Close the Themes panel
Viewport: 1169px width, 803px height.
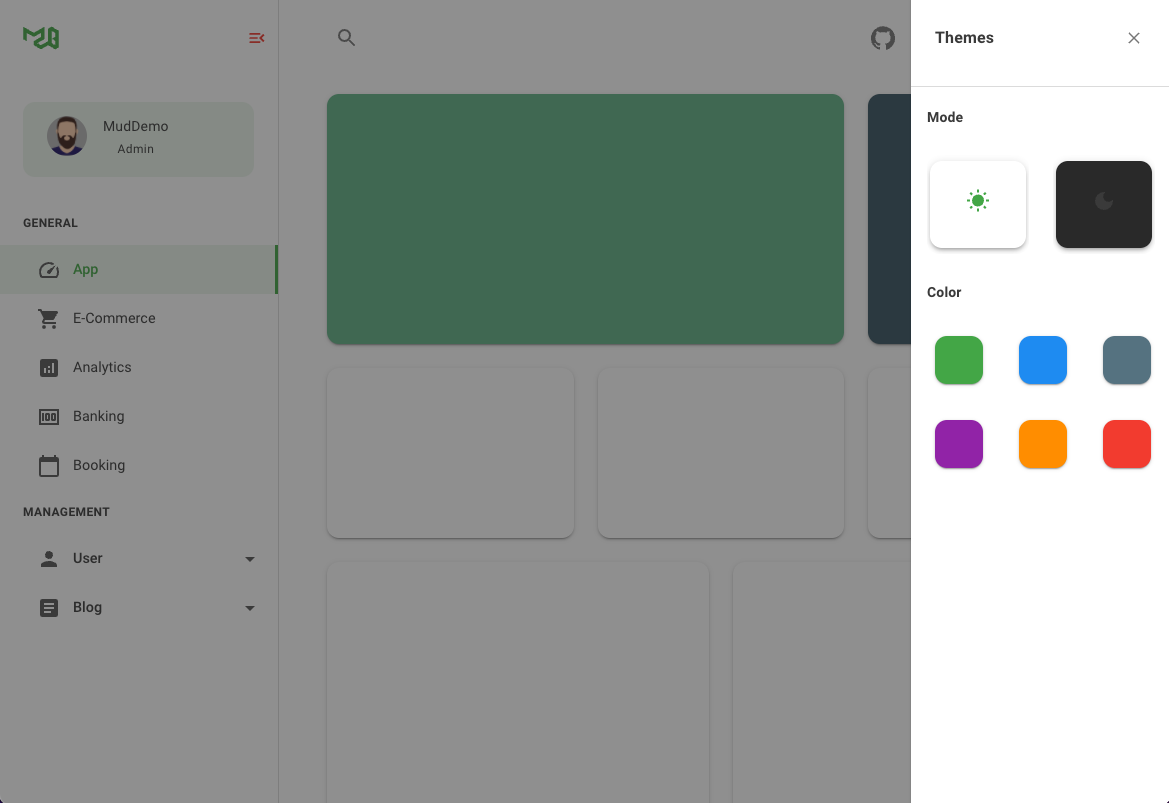1133,37
